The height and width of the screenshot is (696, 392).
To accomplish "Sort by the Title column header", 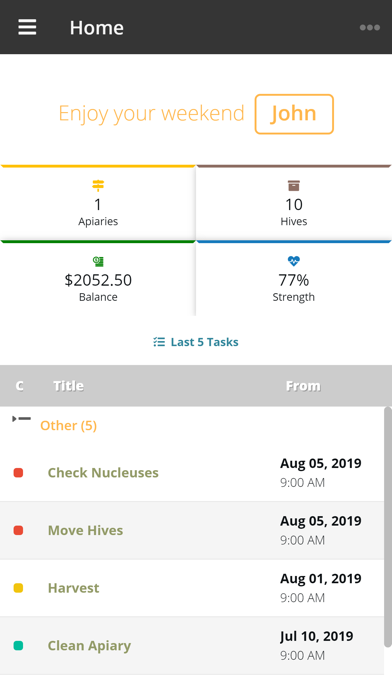I will (68, 386).
